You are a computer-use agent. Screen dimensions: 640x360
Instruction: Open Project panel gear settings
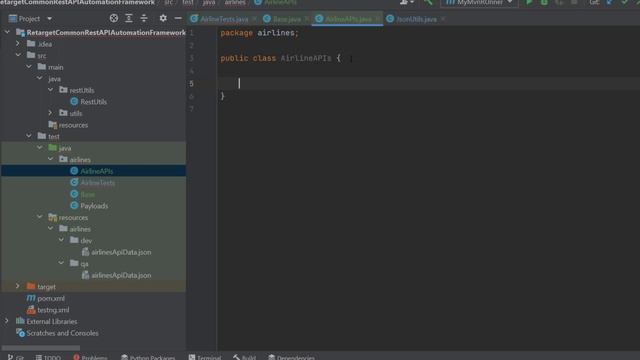click(x=163, y=18)
